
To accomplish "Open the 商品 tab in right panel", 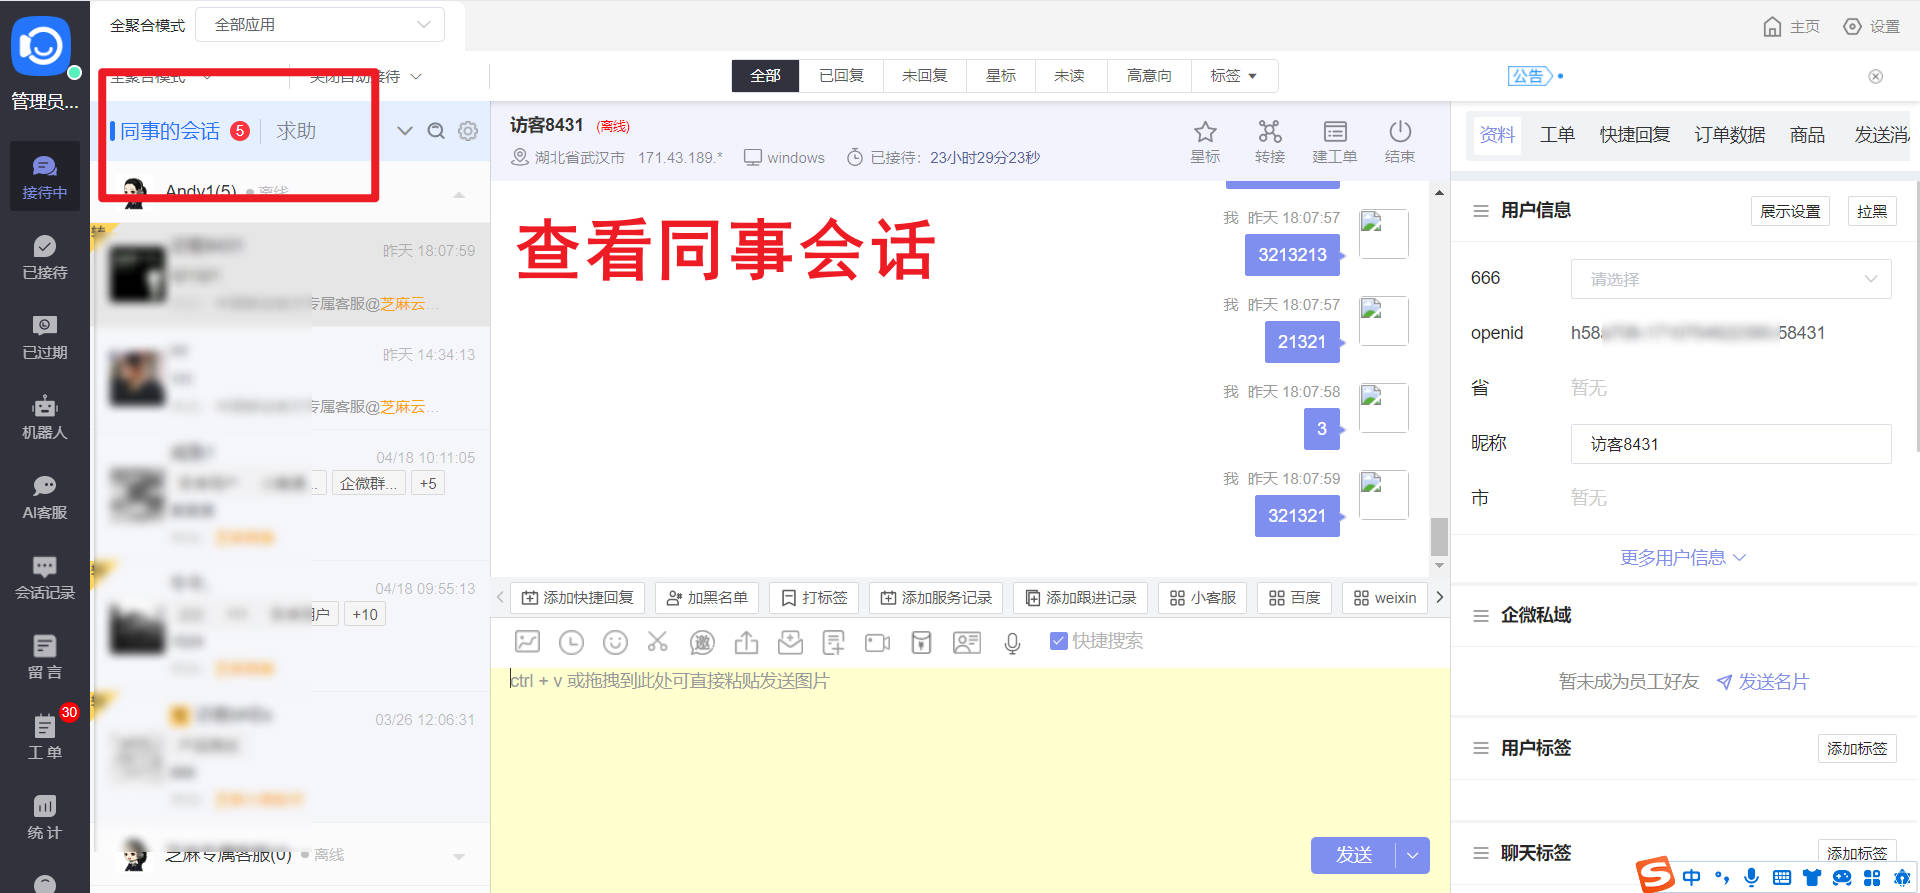I will [1807, 135].
